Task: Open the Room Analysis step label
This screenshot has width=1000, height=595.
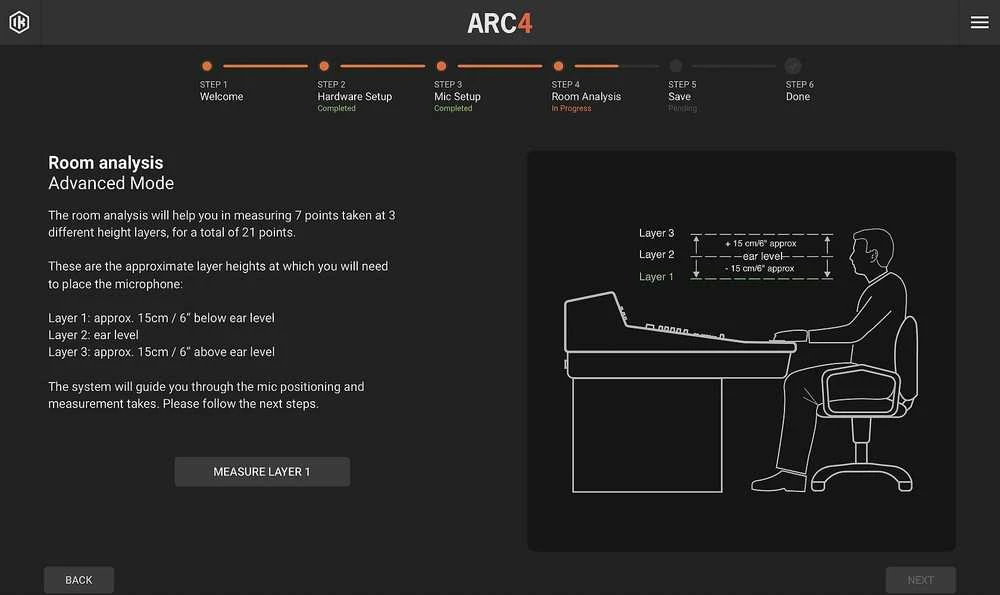Action: tap(586, 96)
